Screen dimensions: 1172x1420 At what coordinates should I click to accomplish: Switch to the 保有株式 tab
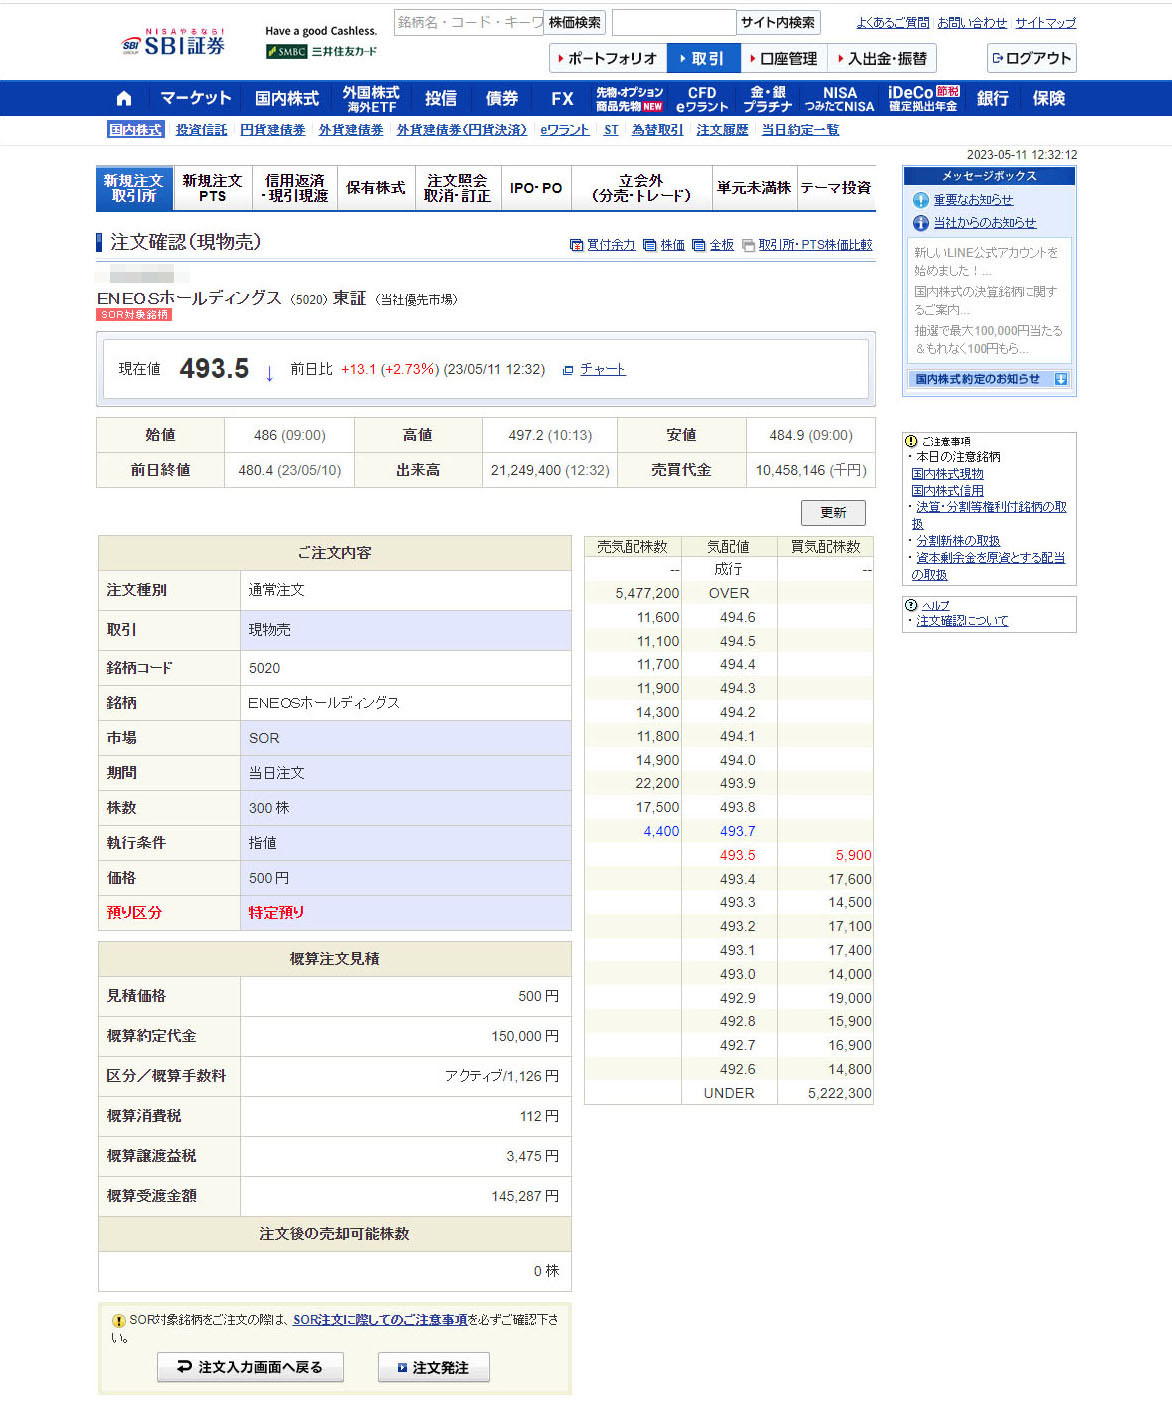click(x=376, y=188)
